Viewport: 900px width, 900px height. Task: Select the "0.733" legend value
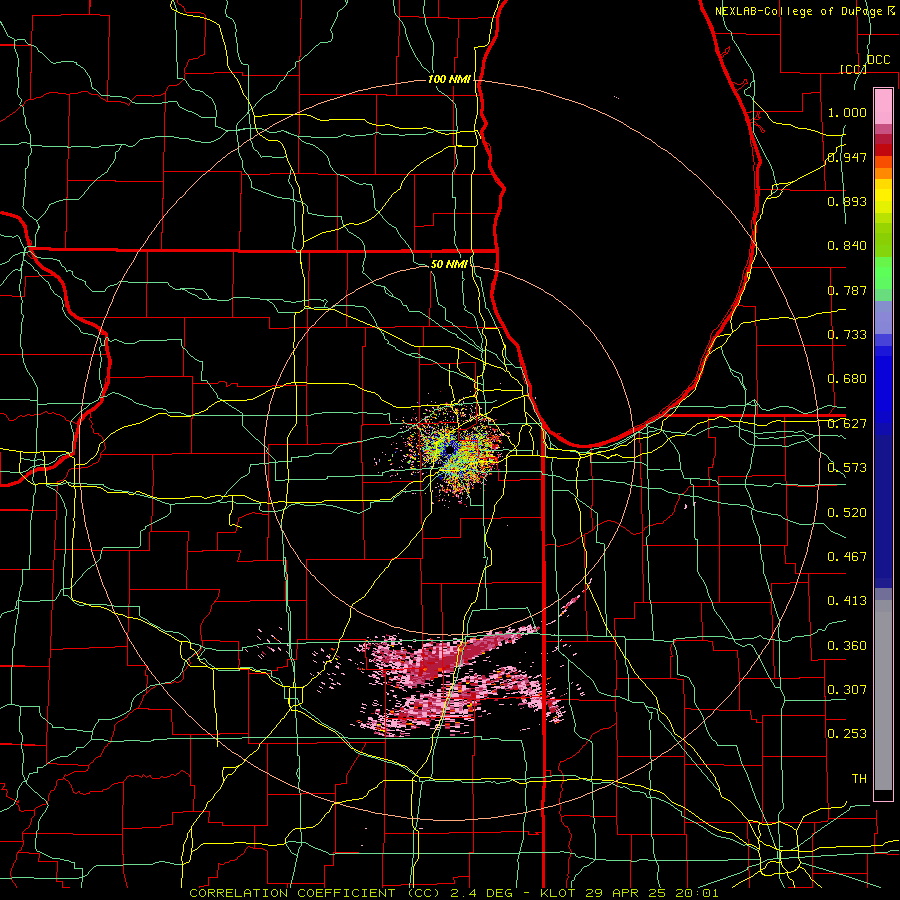coord(847,335)
